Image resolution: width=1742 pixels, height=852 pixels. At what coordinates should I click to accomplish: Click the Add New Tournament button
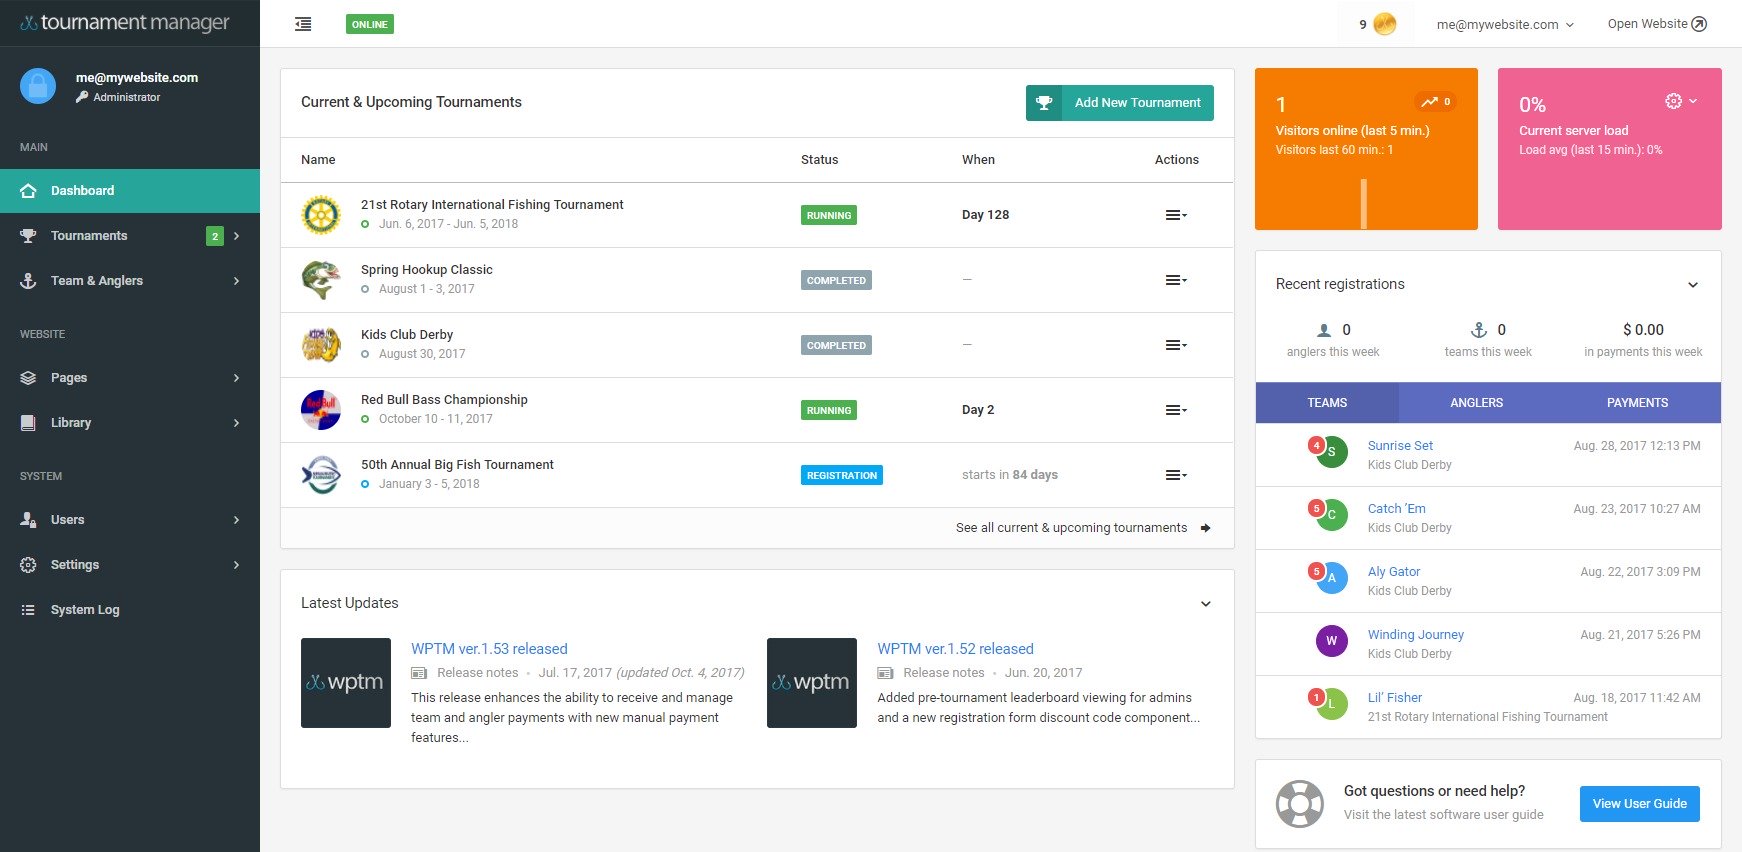click(x=1119, y=103)
